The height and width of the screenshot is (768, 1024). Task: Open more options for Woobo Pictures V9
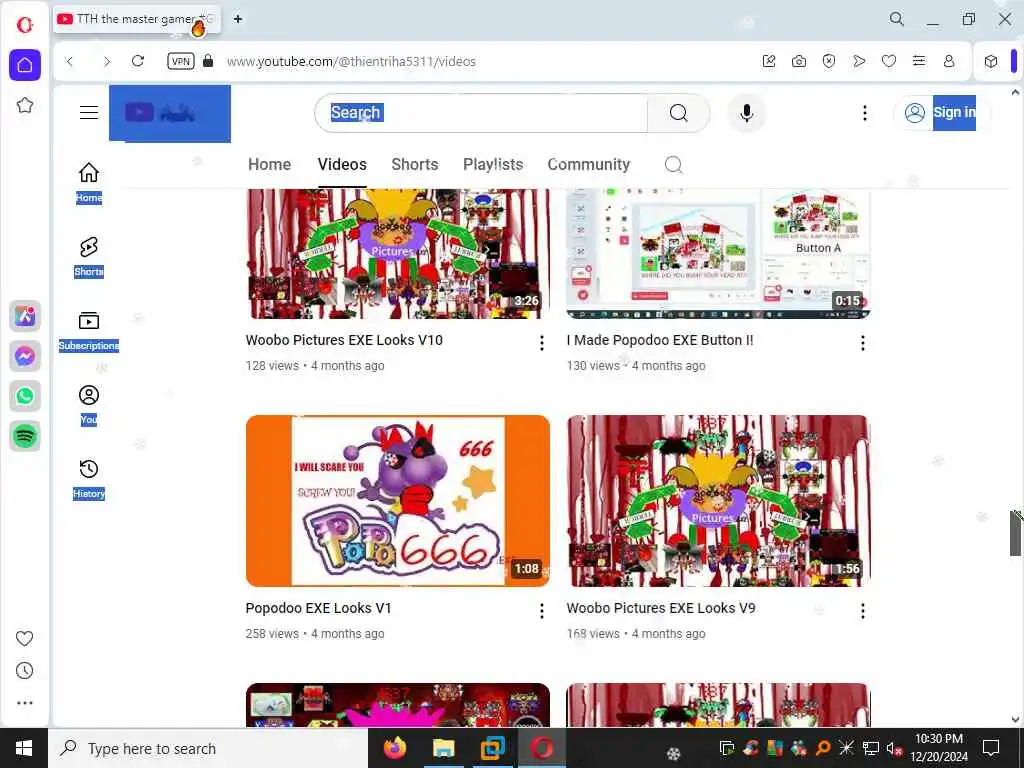pyautogui.click(x=863, y=611)
